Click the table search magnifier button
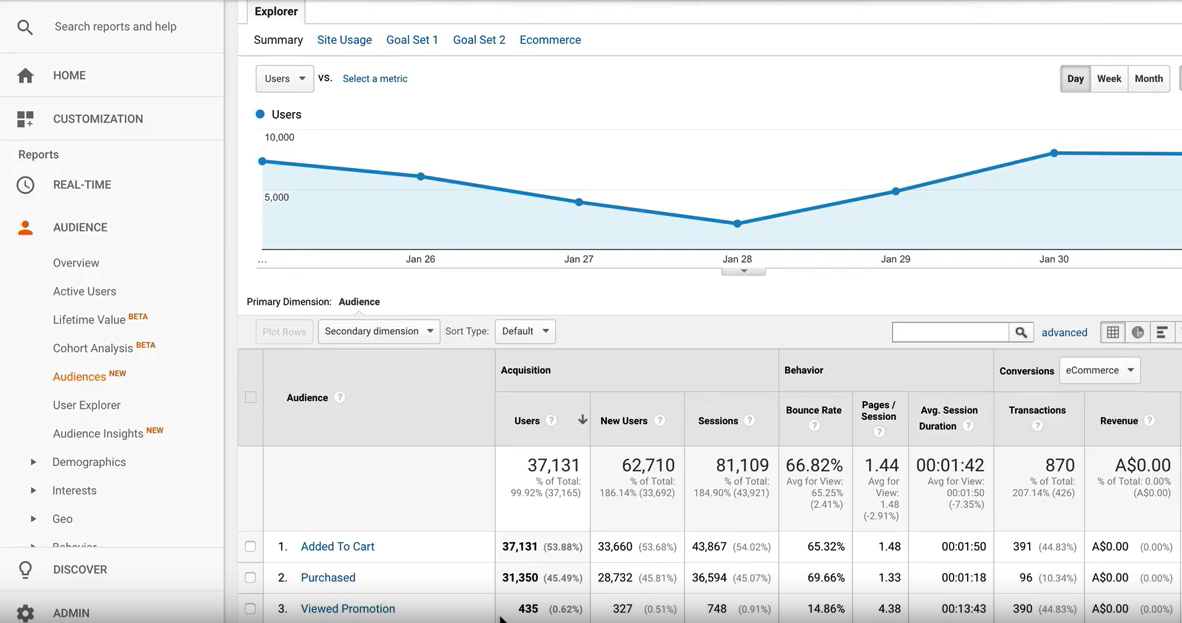Image resolution: width=1182 pixels, height=623 pixels. click(x=1021, y=333)
